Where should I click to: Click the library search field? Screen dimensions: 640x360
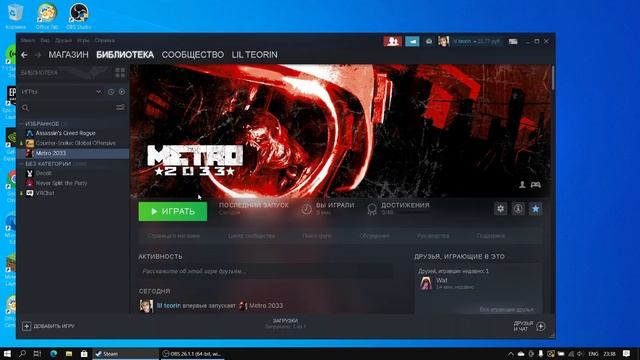click(67, 108)
